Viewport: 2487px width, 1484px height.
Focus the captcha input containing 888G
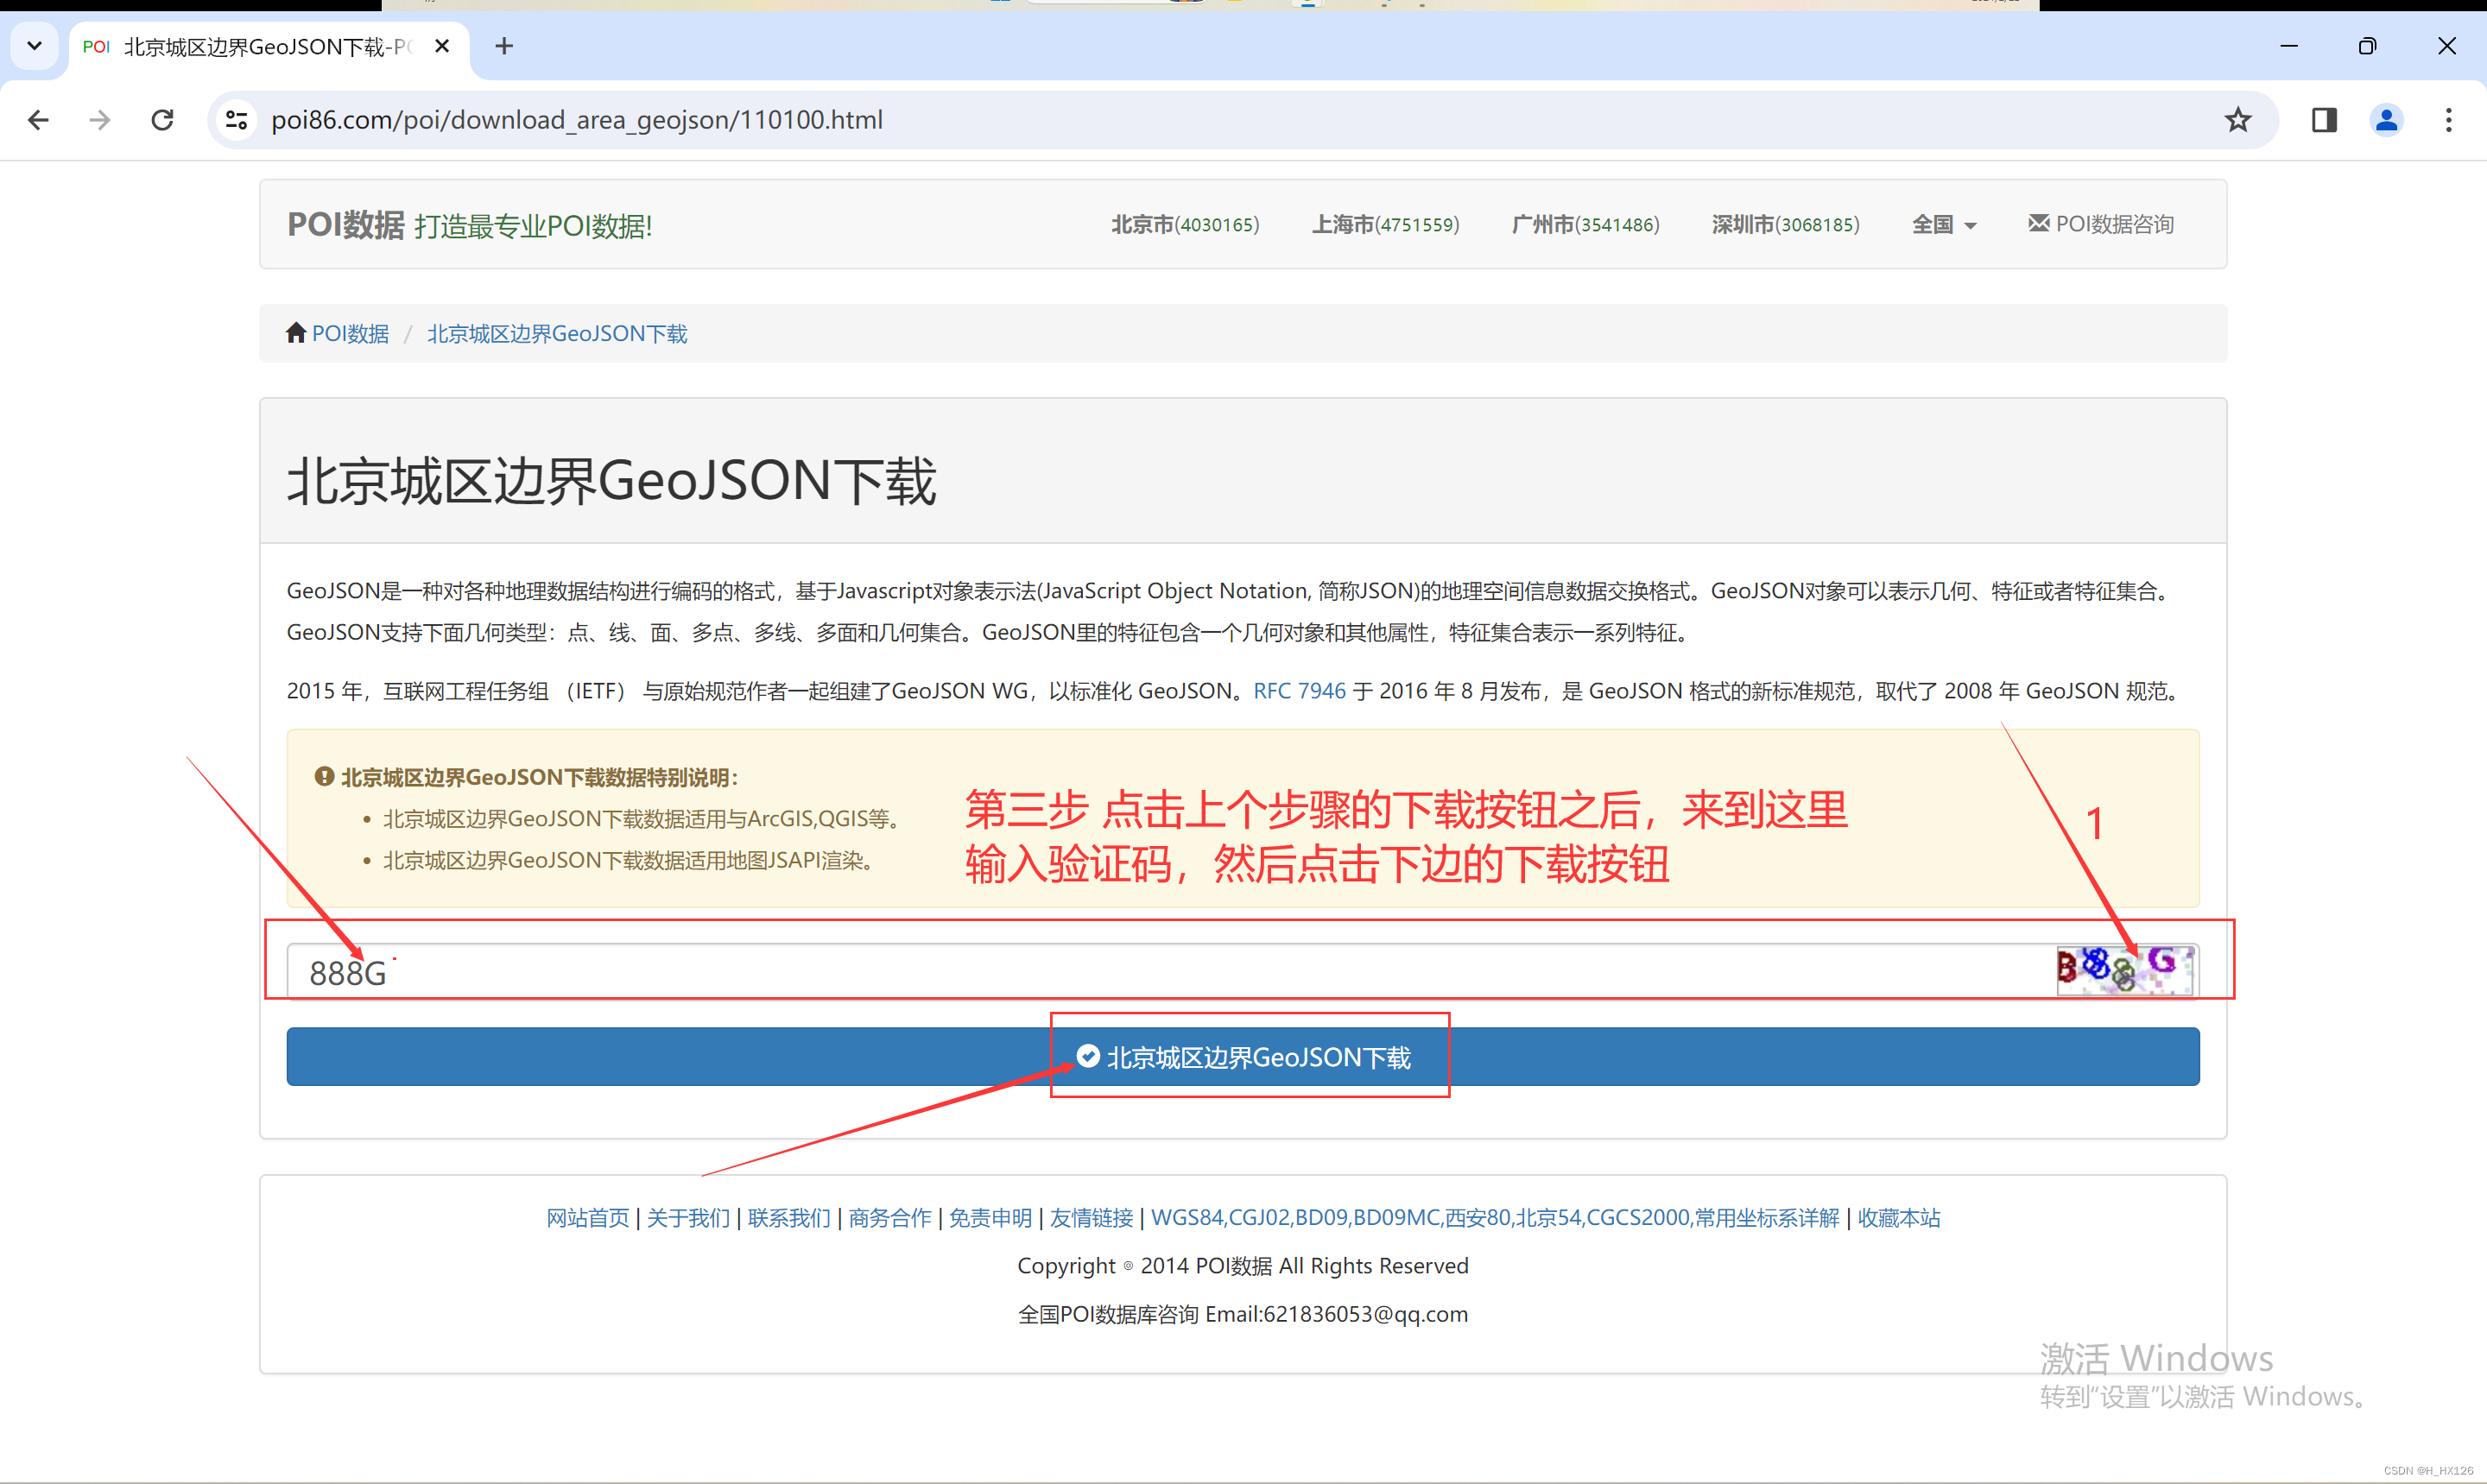tap(1100, 972)
